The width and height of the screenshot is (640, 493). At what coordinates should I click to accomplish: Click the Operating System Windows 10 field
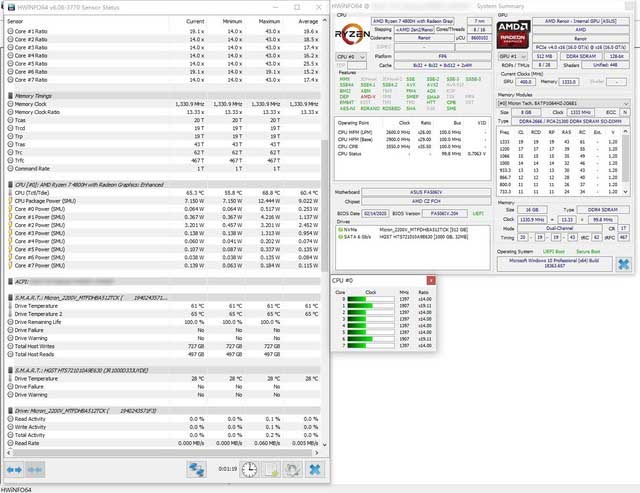pyautogui.click(x=554, y=263)
